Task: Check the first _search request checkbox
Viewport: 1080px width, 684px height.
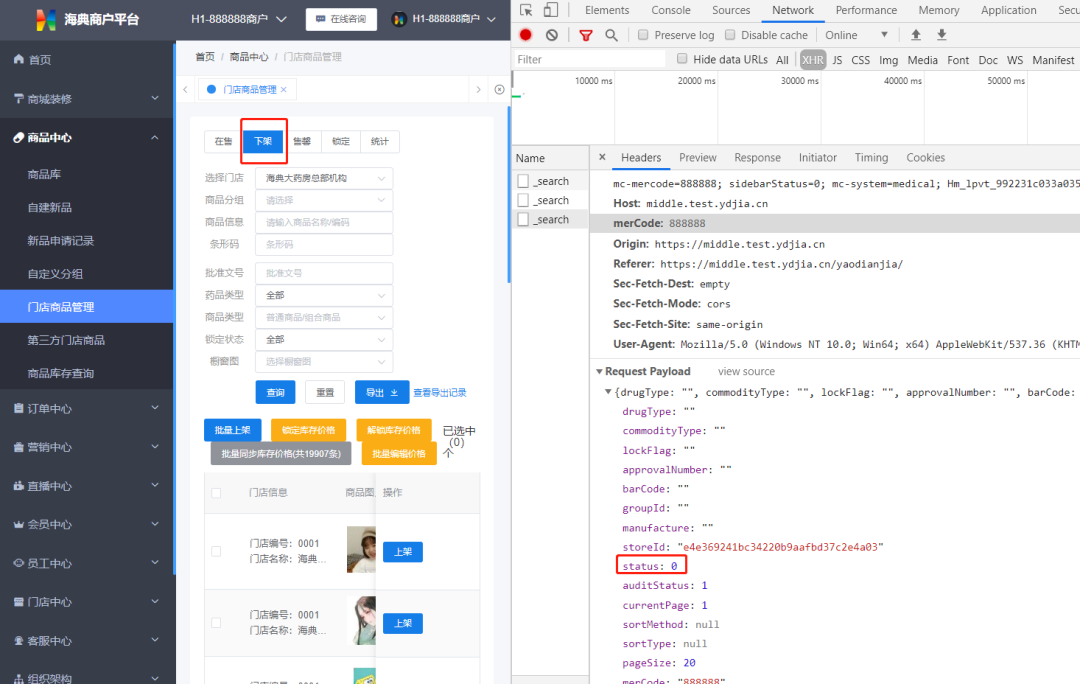Action: [x=523, y=180]
